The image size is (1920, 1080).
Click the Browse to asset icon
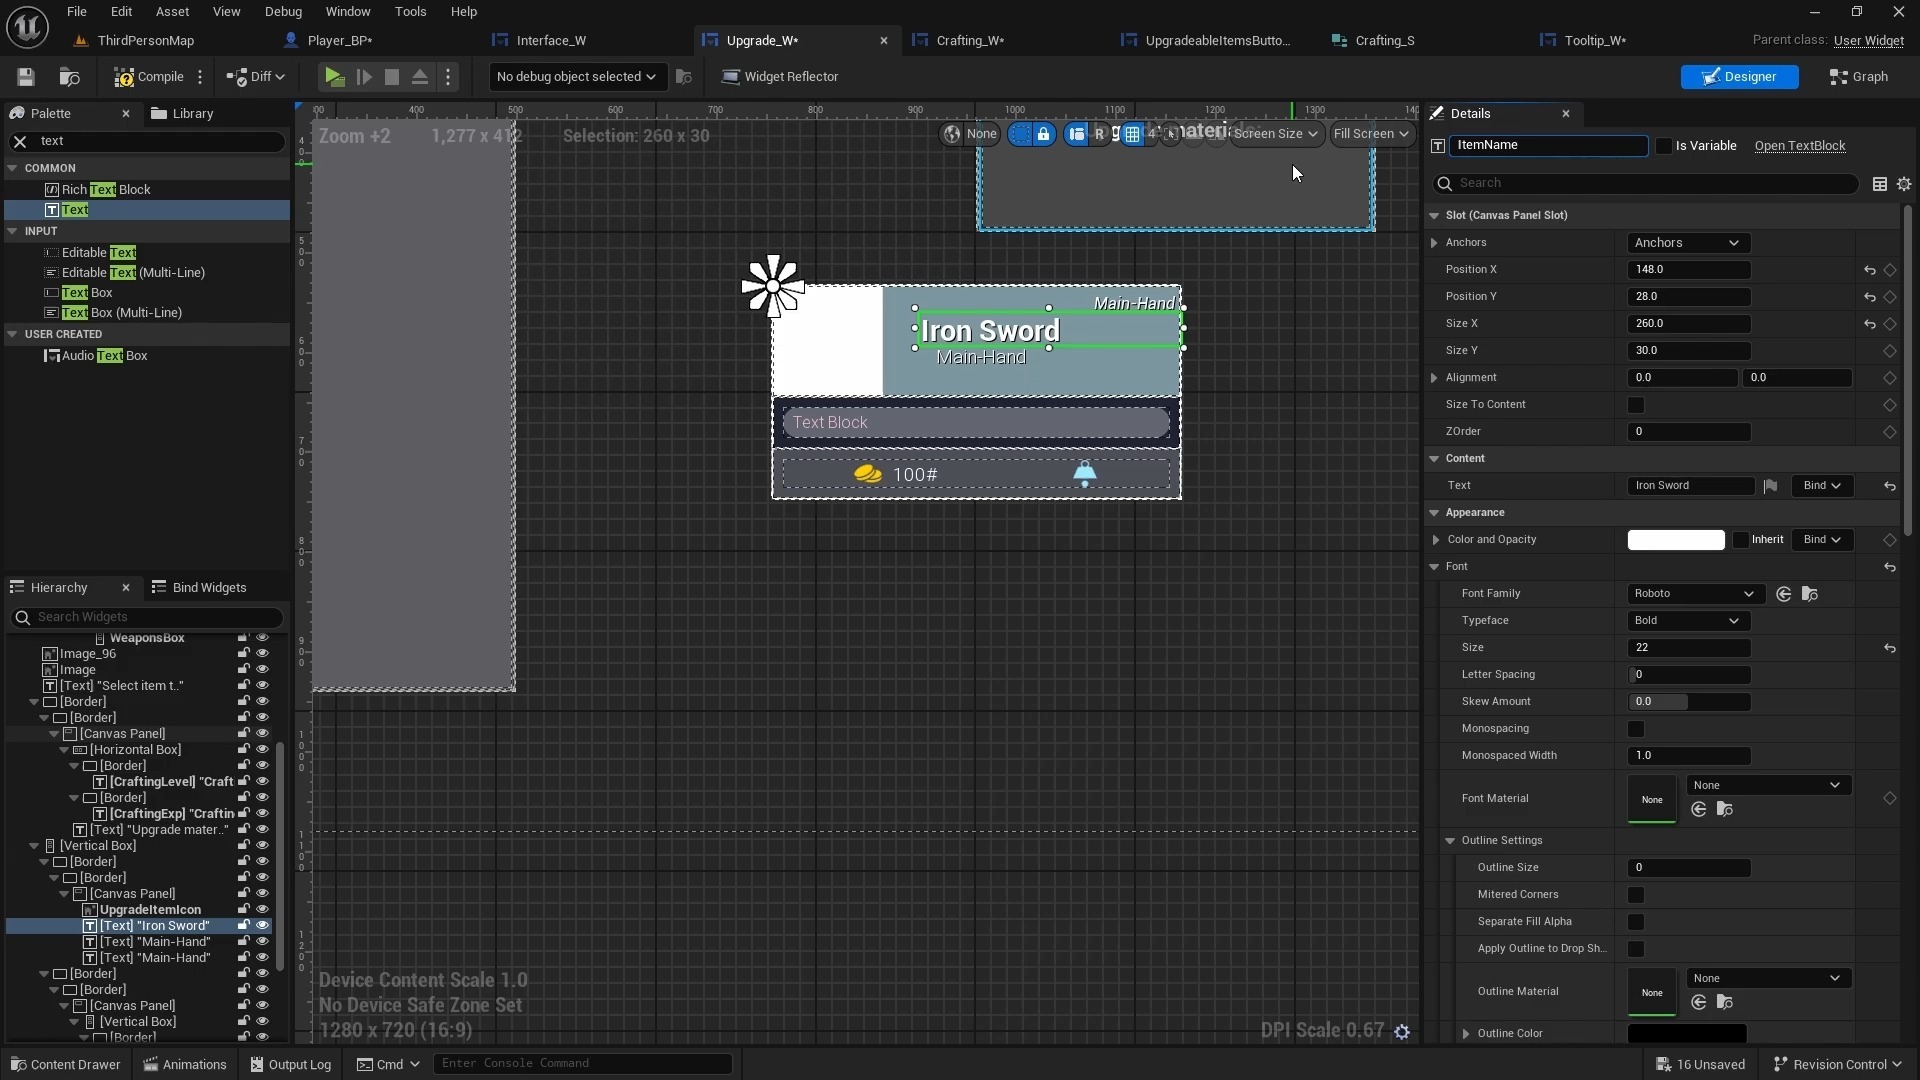pyautogui.click(x=69, y=77)
